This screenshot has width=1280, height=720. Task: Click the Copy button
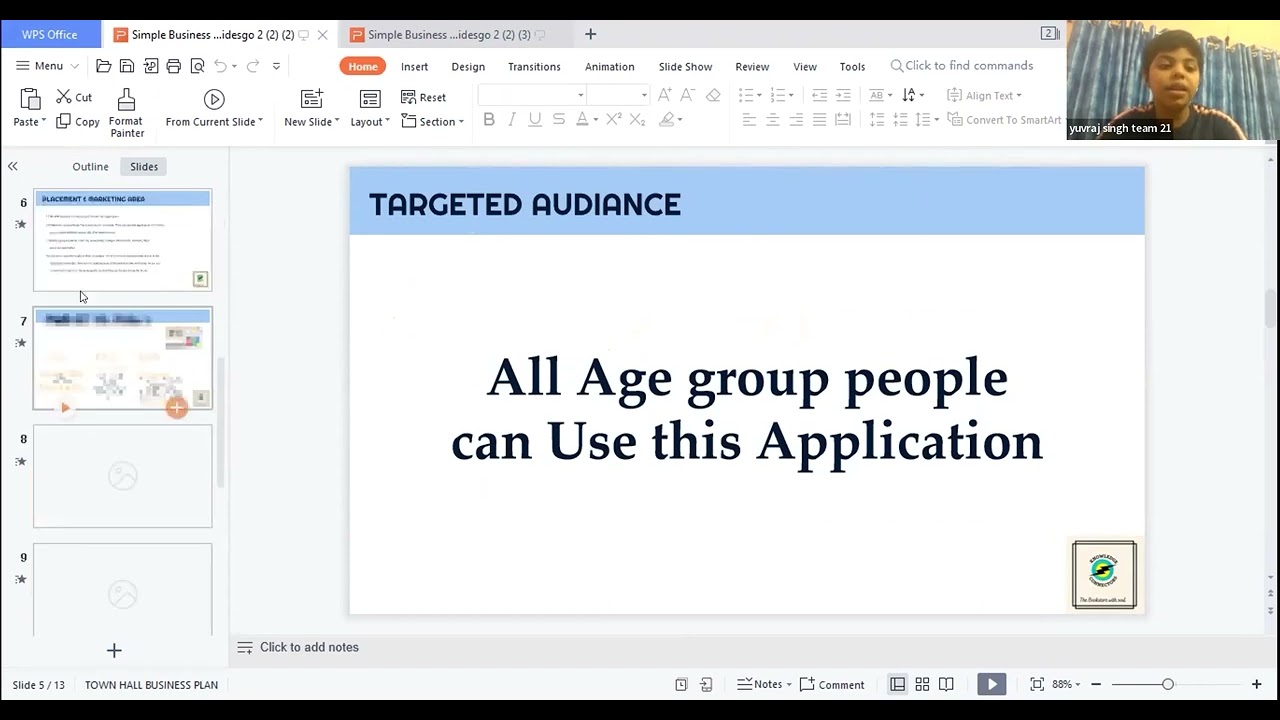point(78,122)
